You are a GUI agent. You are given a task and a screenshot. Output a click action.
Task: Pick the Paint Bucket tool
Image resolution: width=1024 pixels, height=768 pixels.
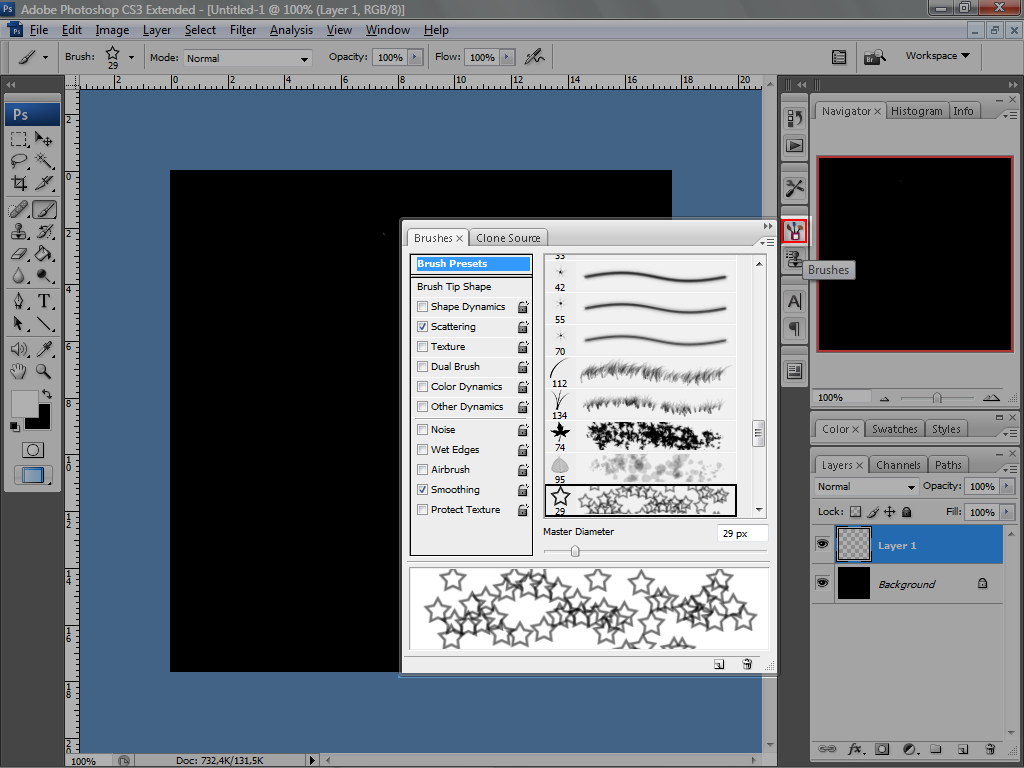pyautogui.click(x=44, y=253)
